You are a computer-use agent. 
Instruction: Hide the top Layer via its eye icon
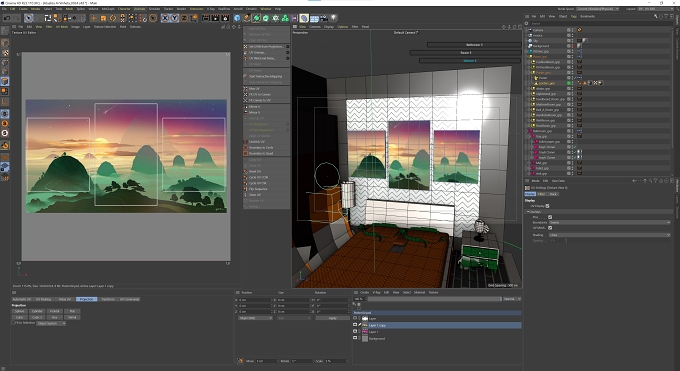355,318
